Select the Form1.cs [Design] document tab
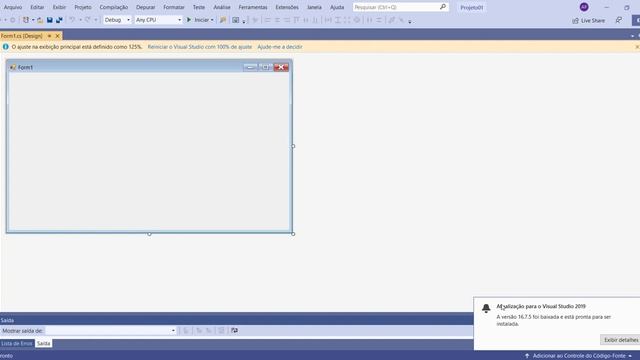The width and height of the screenshot is (640, 360). [22, 36]
